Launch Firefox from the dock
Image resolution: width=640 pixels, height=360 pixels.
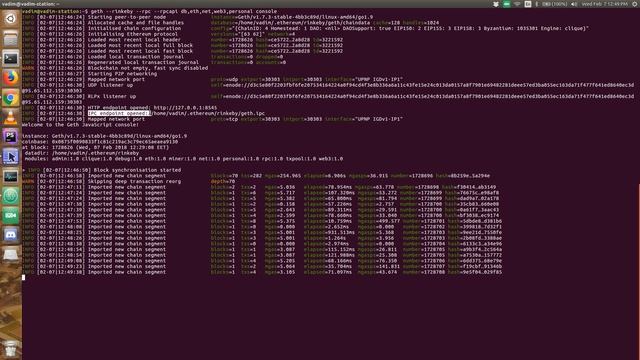11,78
